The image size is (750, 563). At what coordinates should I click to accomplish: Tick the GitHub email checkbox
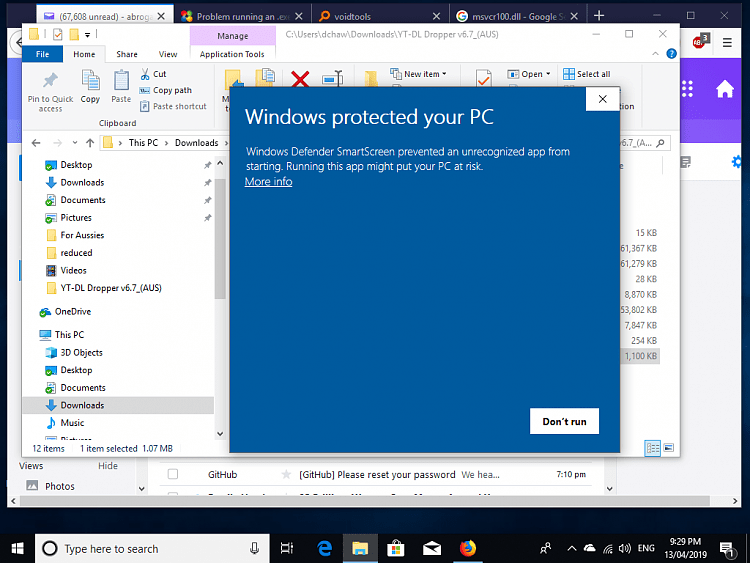point(173,474)
